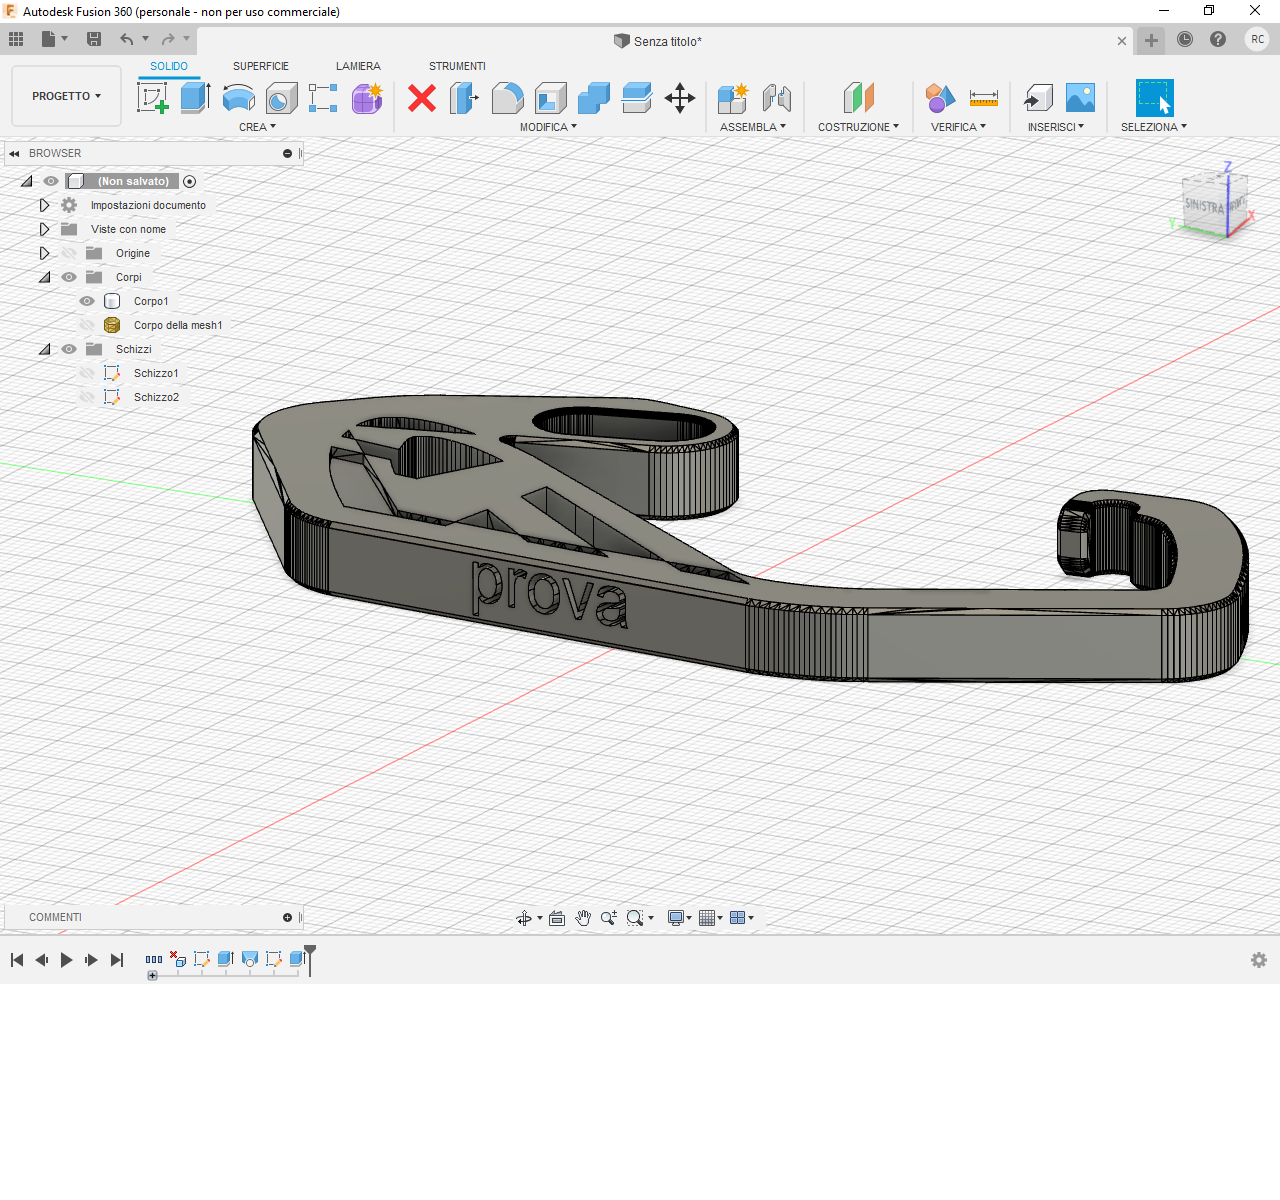Open the Insert Canvas image tool
The image size is (1280, 1200).
(x=1080, y=98)
